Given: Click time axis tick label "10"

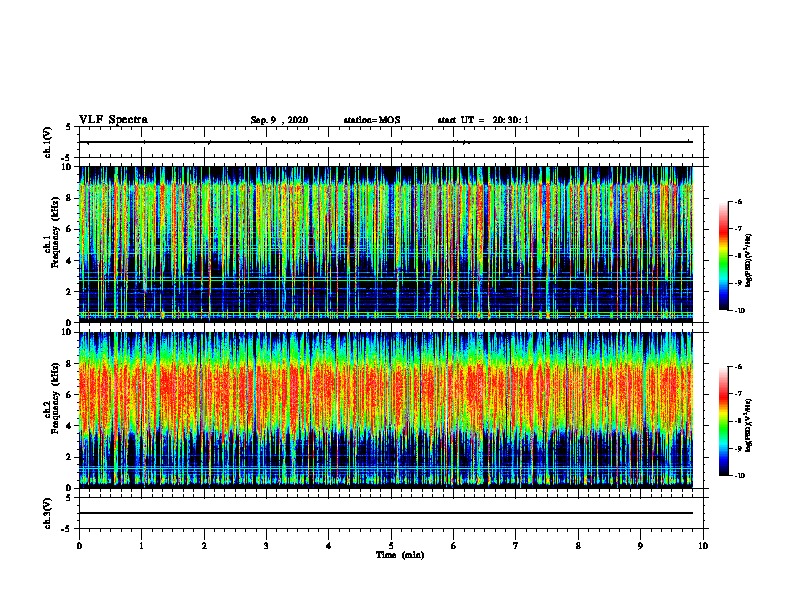Looking at the screenshot, I should coord(703,546).
